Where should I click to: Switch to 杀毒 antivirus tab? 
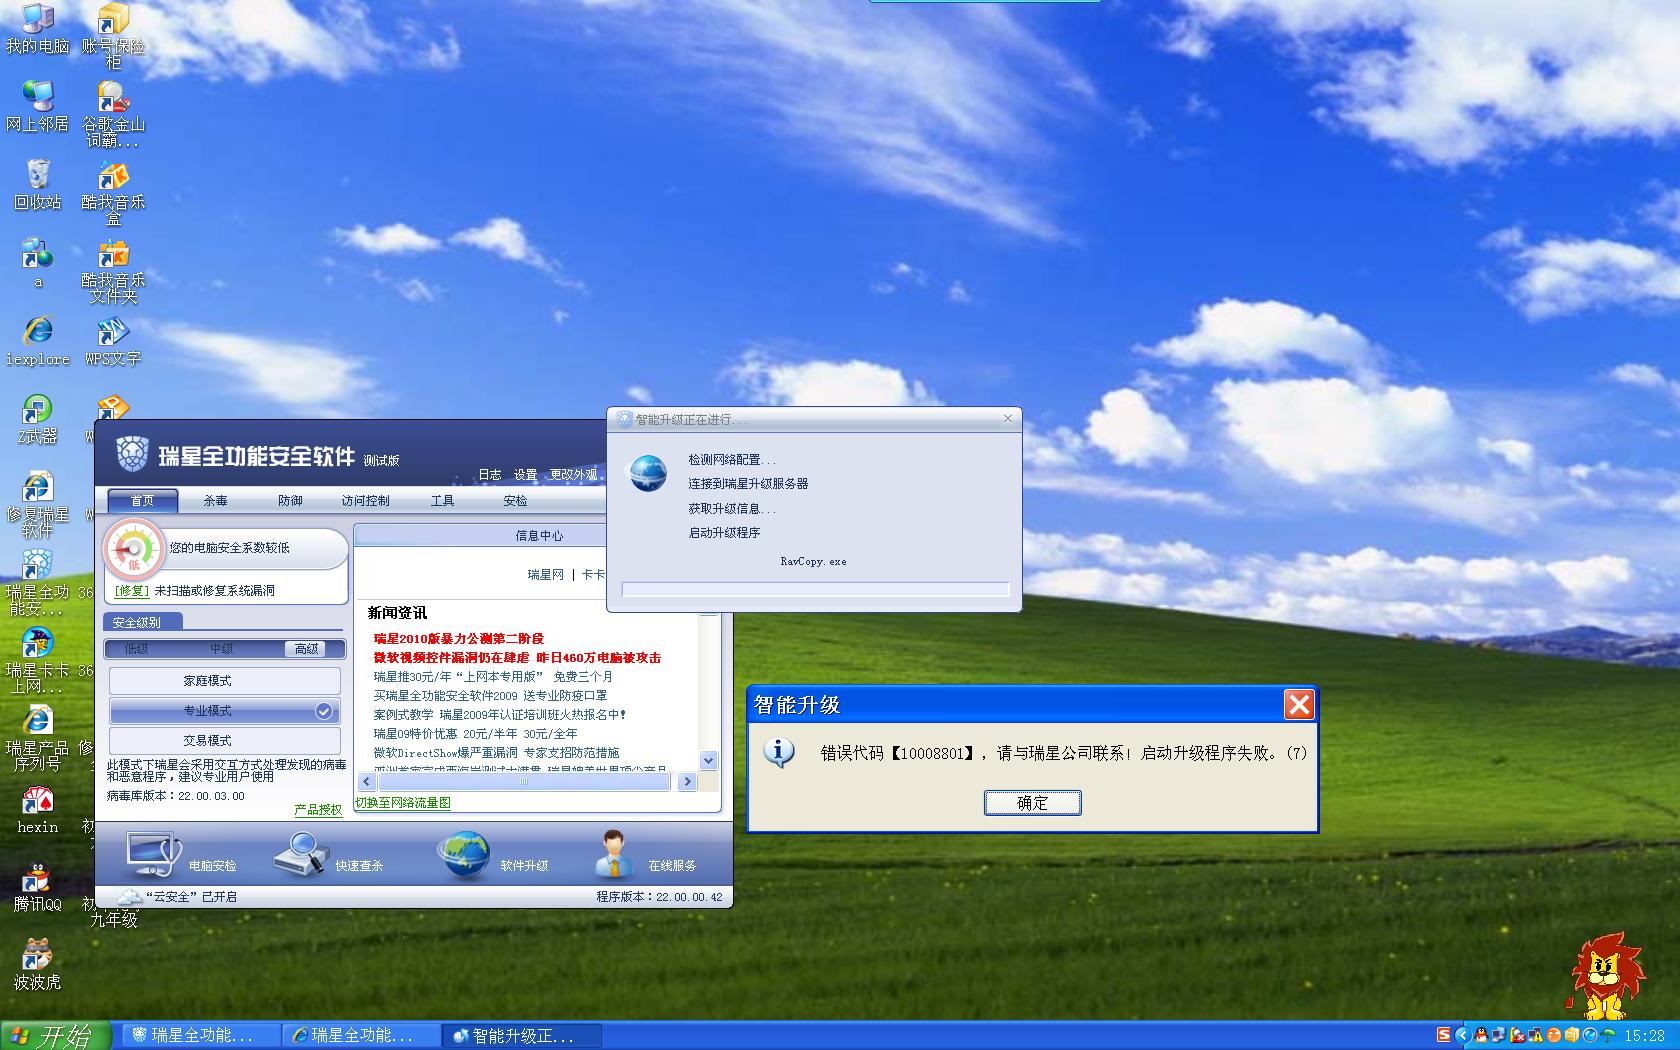tap(215, 500)
